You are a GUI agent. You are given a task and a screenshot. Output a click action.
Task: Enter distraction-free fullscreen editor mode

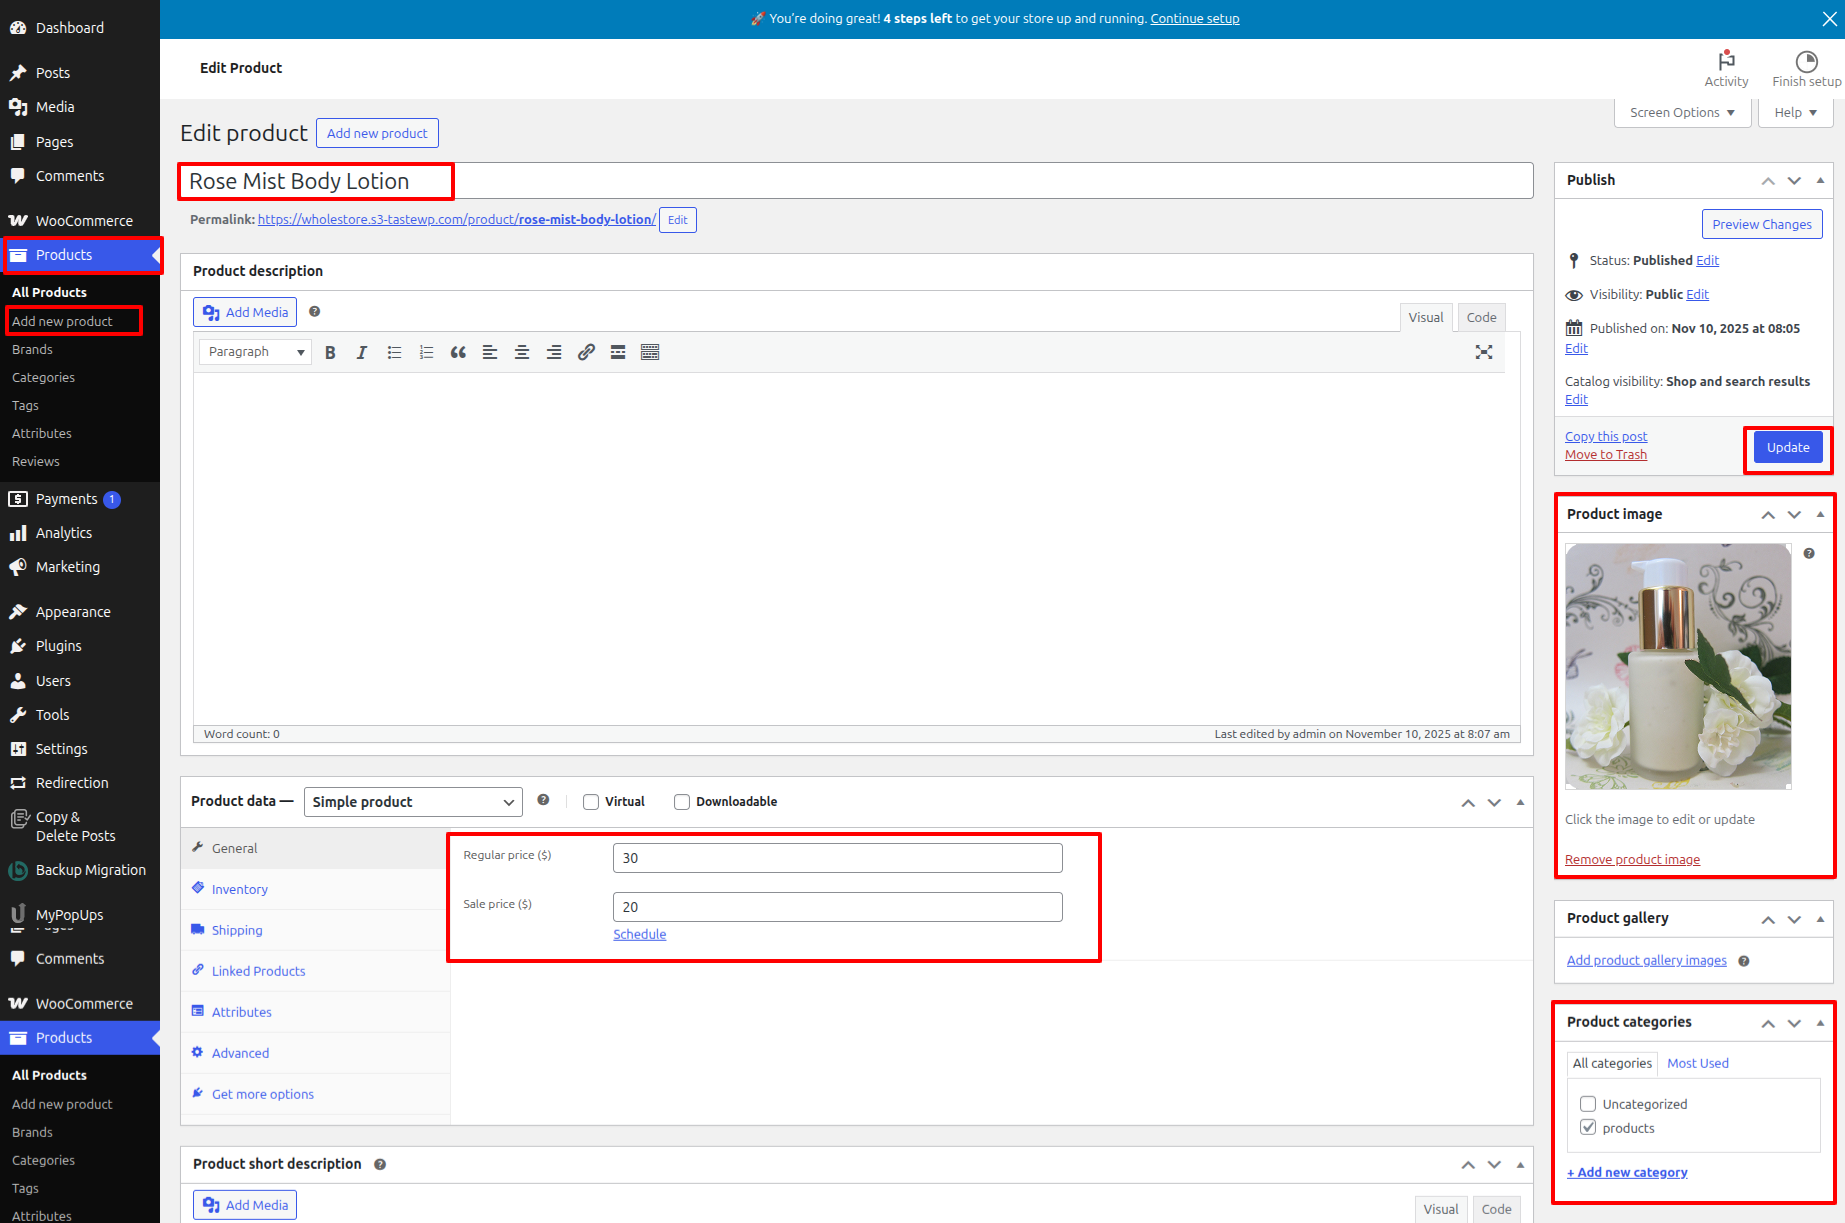(x=1484, y=352)
